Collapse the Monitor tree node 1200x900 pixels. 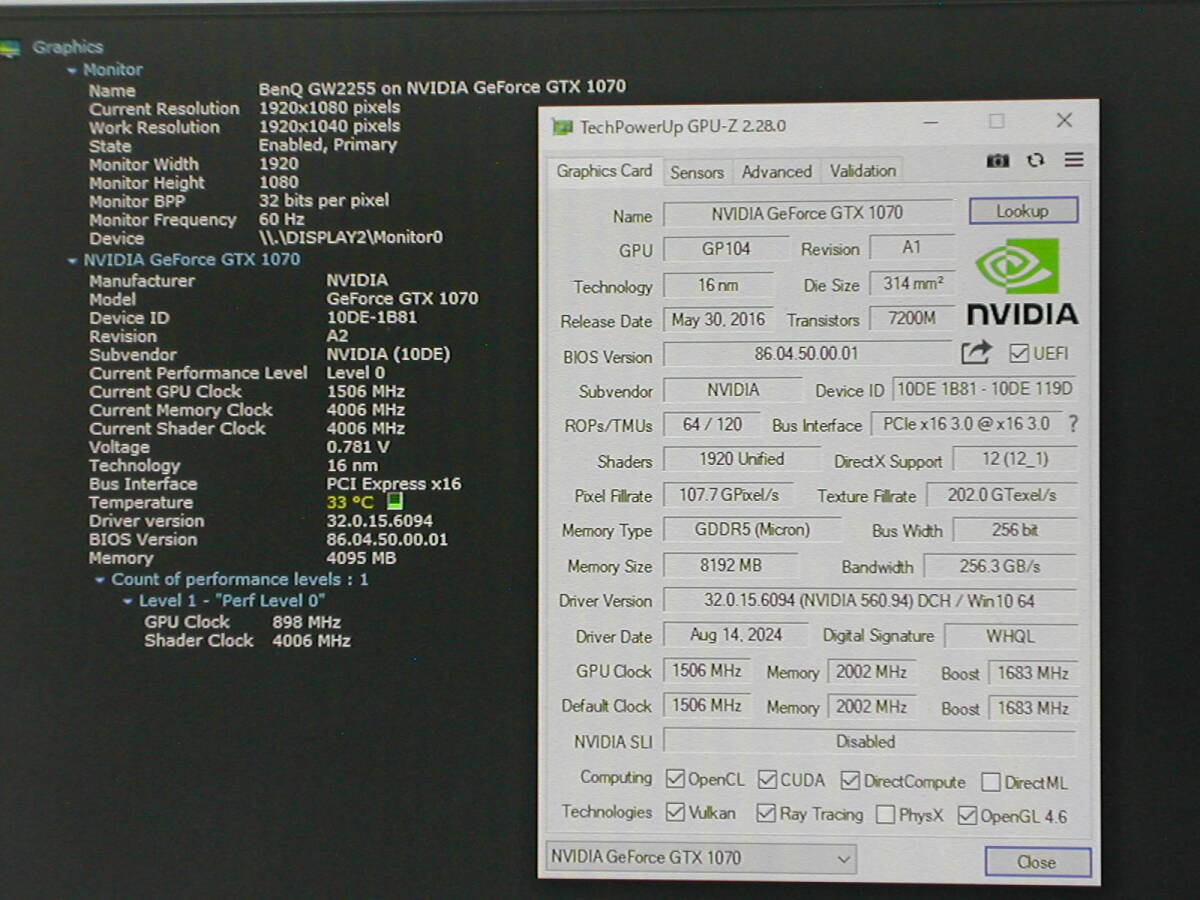point(72,70)
